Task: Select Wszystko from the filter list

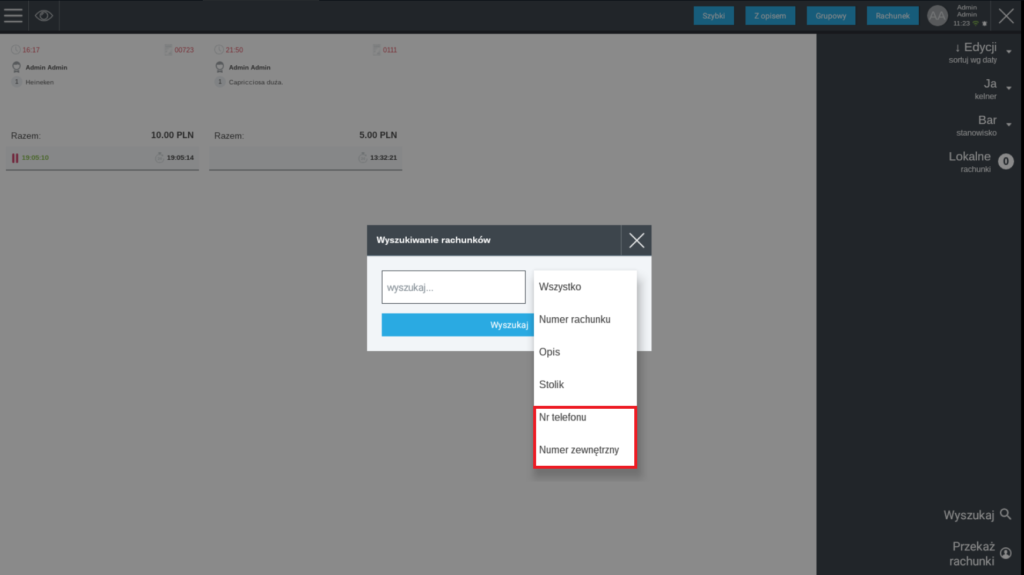Action: tap(585, 287)
